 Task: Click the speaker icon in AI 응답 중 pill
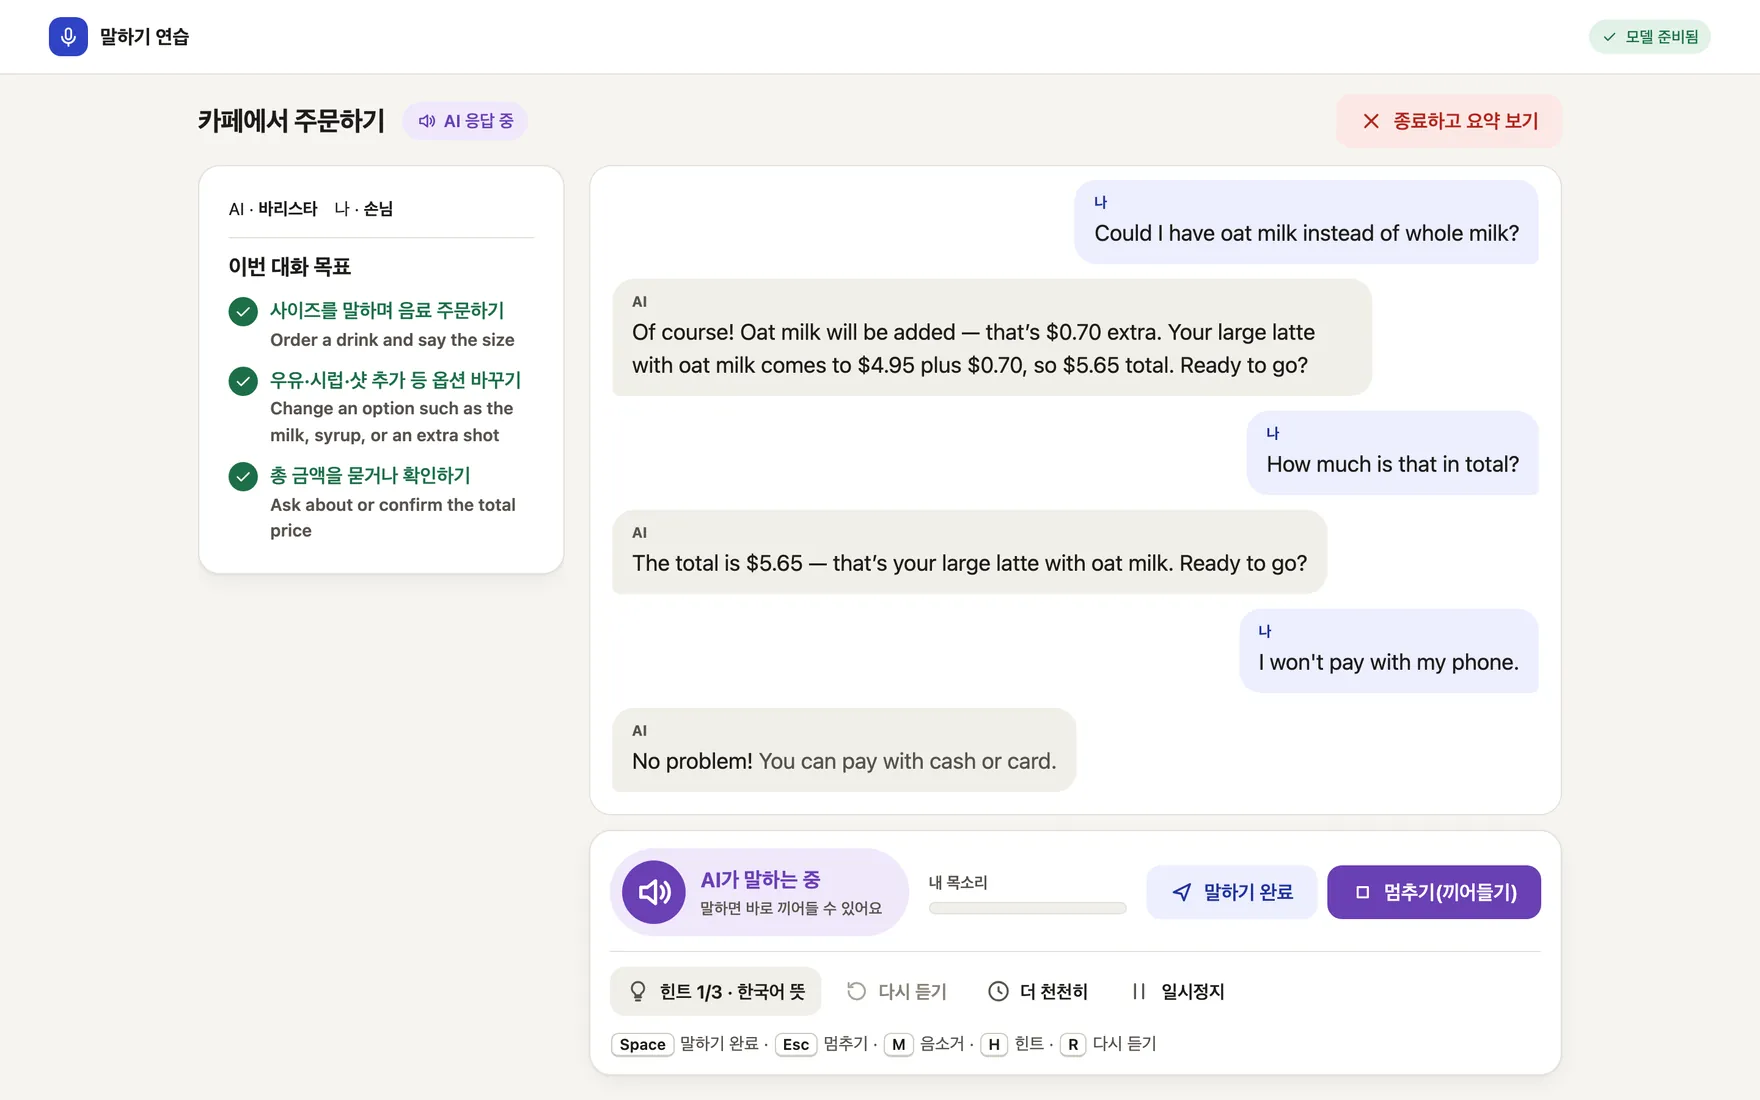(427, 121)
